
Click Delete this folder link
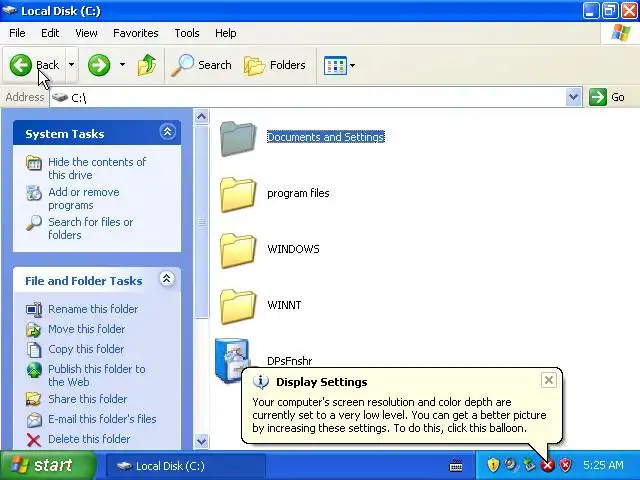[89, 439]
